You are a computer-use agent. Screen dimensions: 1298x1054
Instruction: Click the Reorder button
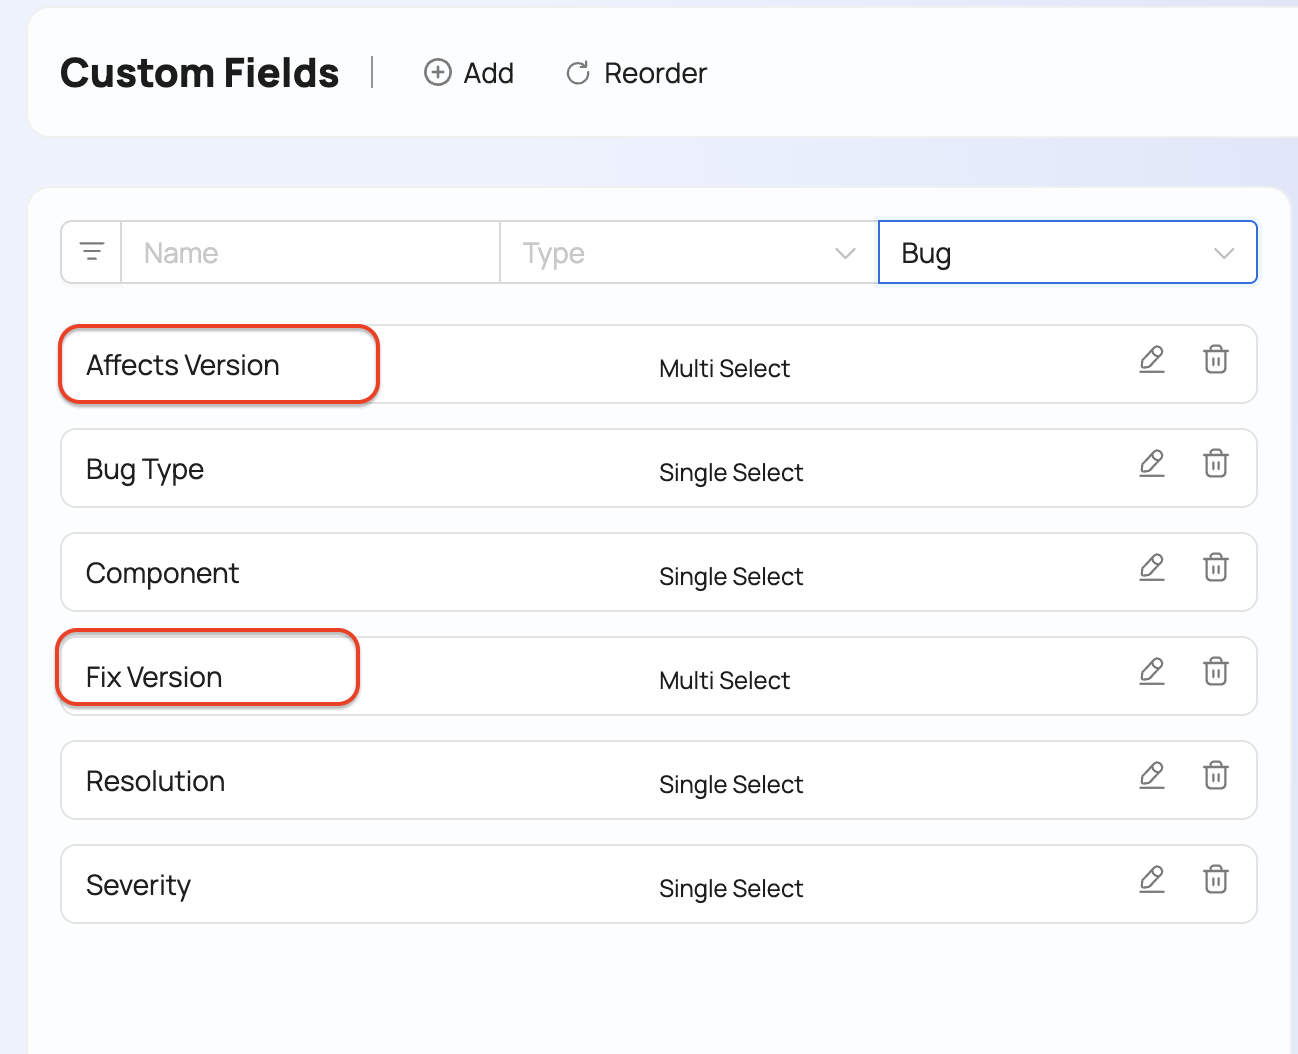636,73
